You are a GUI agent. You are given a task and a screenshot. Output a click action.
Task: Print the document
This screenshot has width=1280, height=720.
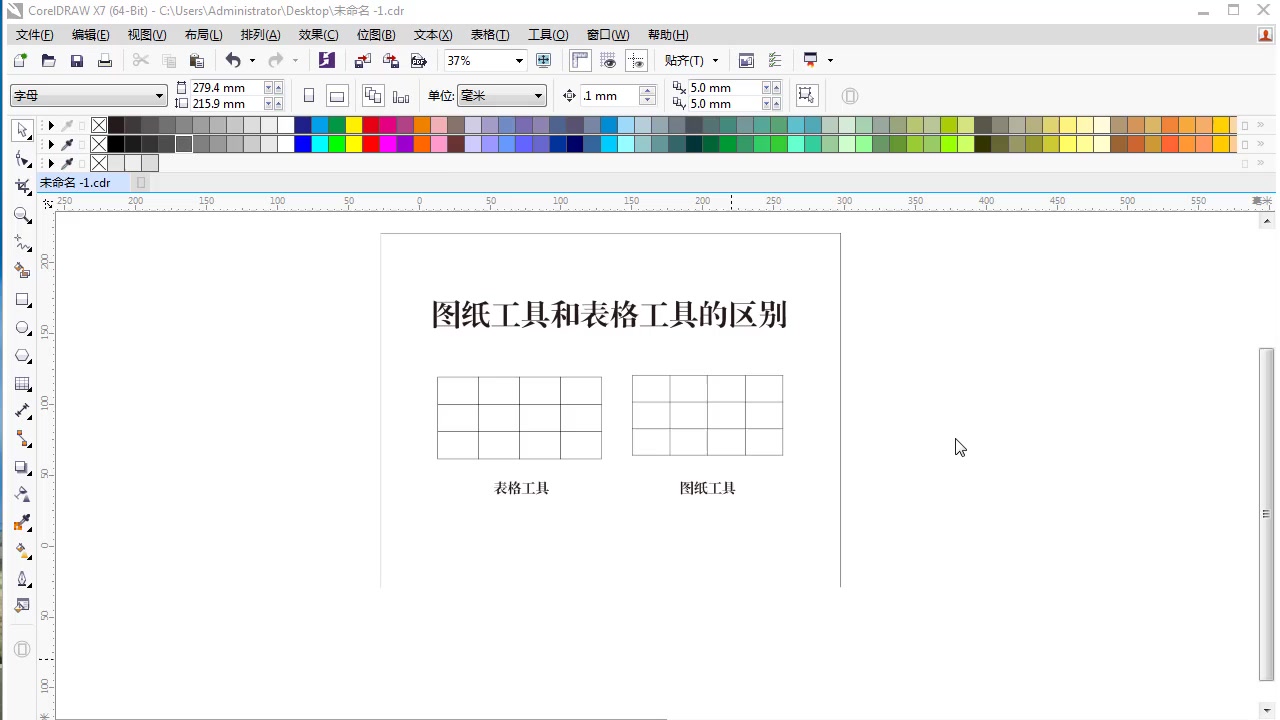pyautogui.click(x=104, y=61)
